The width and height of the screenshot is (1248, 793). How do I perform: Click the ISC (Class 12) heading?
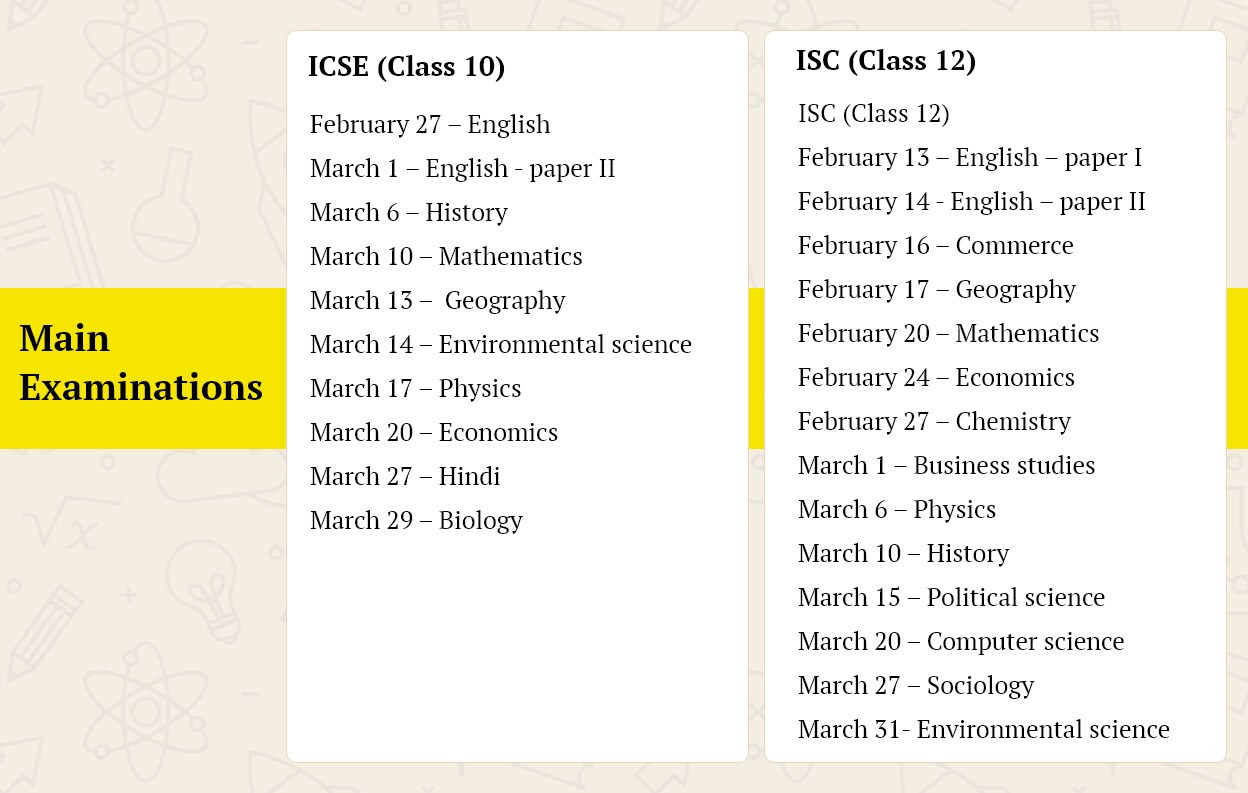pos(886,61)
